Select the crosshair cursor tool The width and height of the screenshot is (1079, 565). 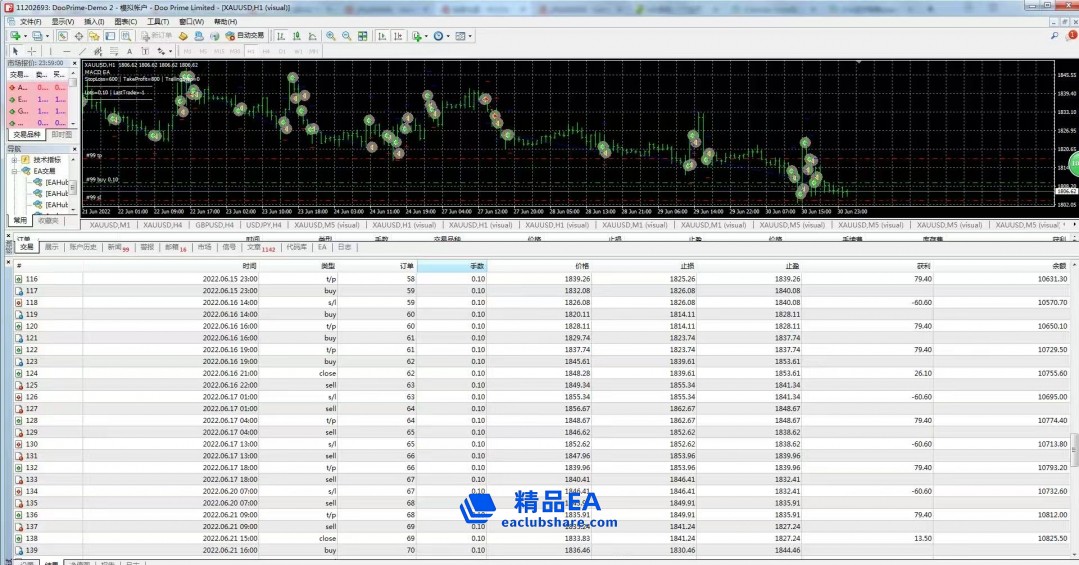(31, 50)
